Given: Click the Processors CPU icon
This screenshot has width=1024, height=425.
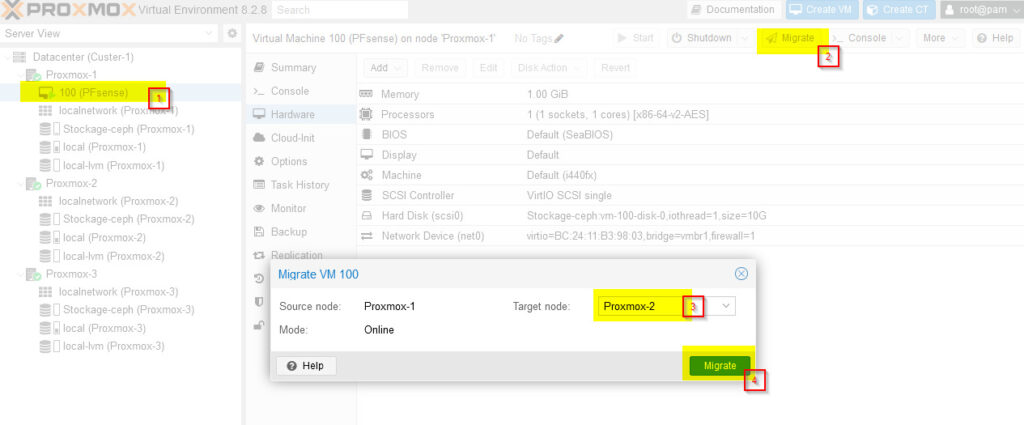Looking at the screenshot, I should (x=366, y=114).
